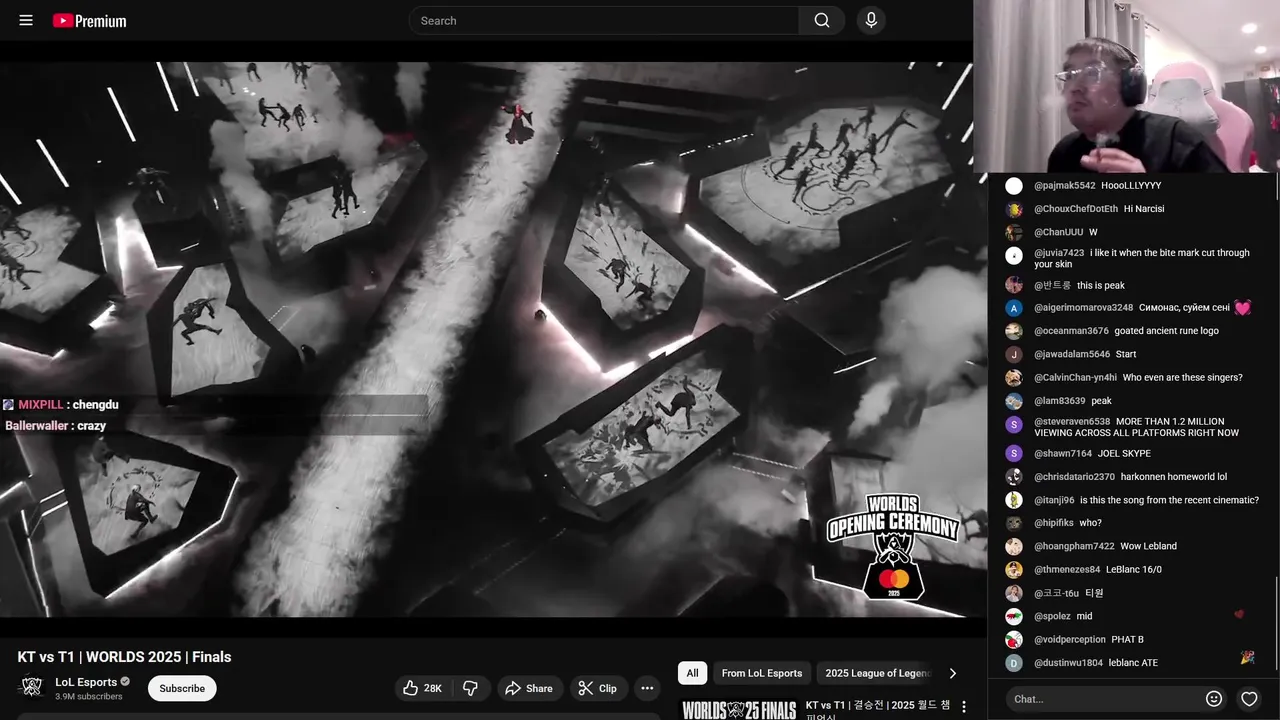Click 'LeBlanc 16/0' chat message
Screen dimensions: 1280x720
coord(1133,570)
